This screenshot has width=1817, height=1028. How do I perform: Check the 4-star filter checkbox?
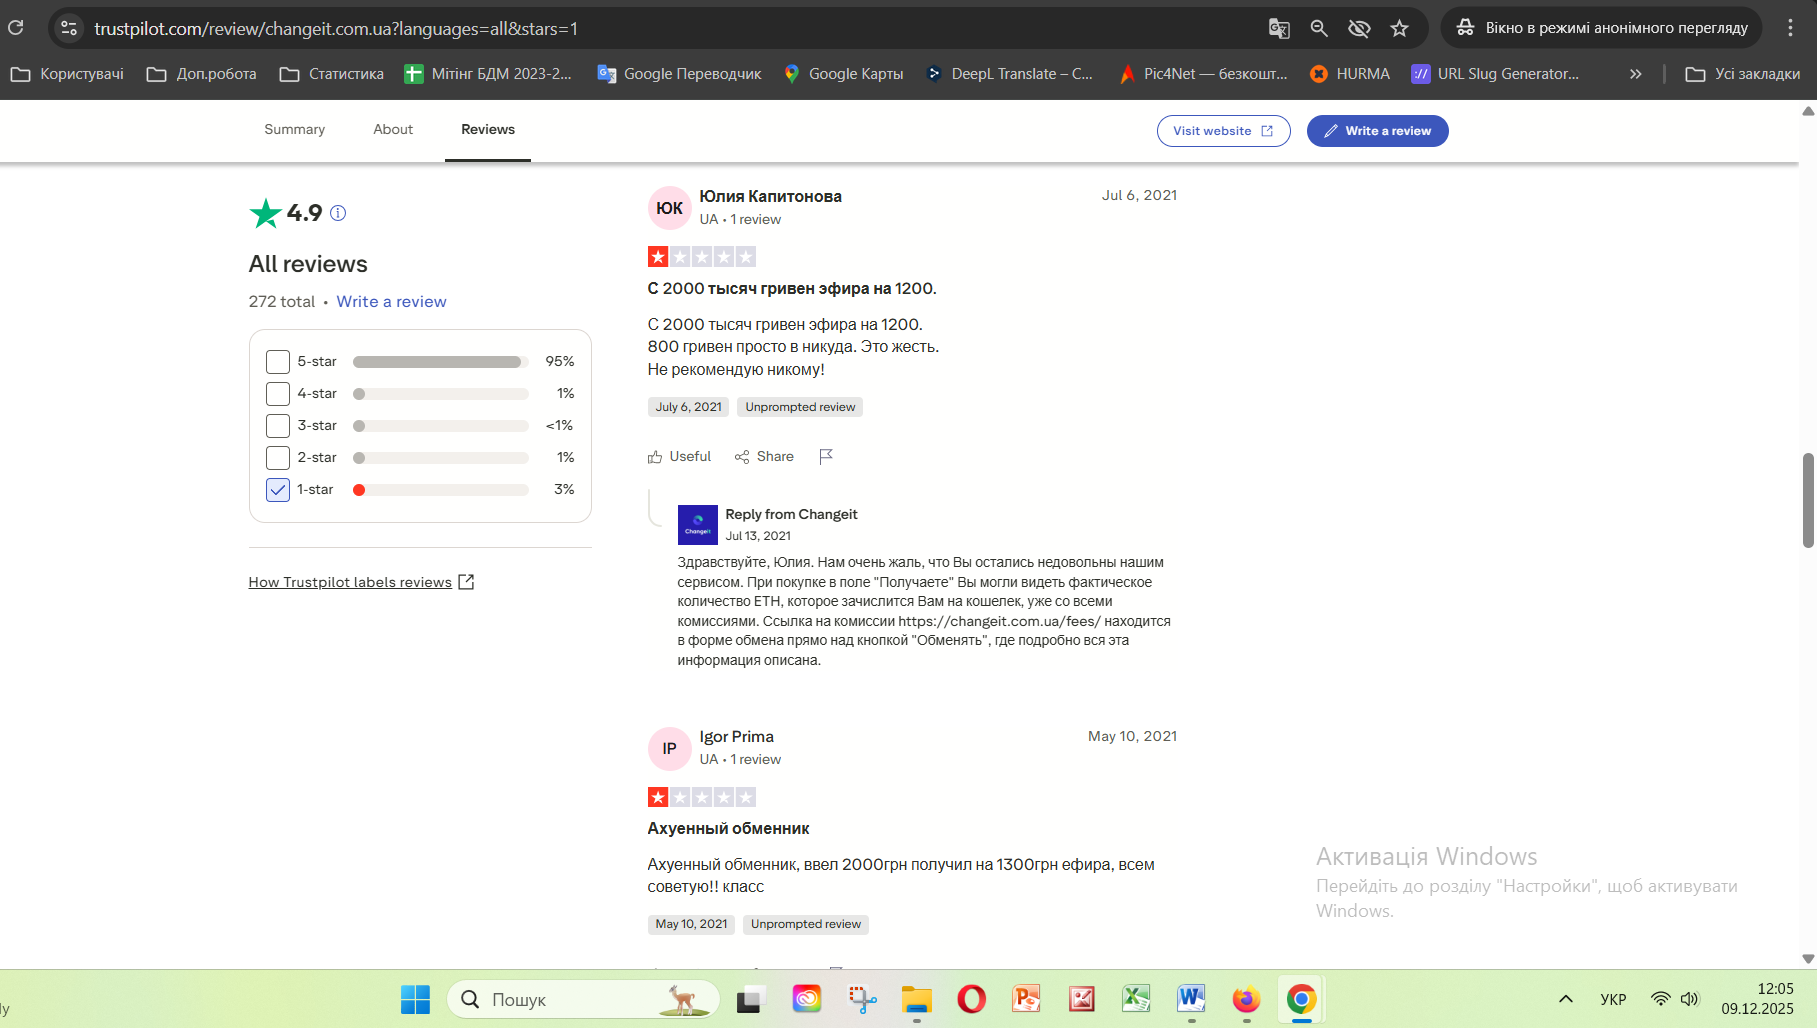tap(278, 394)
